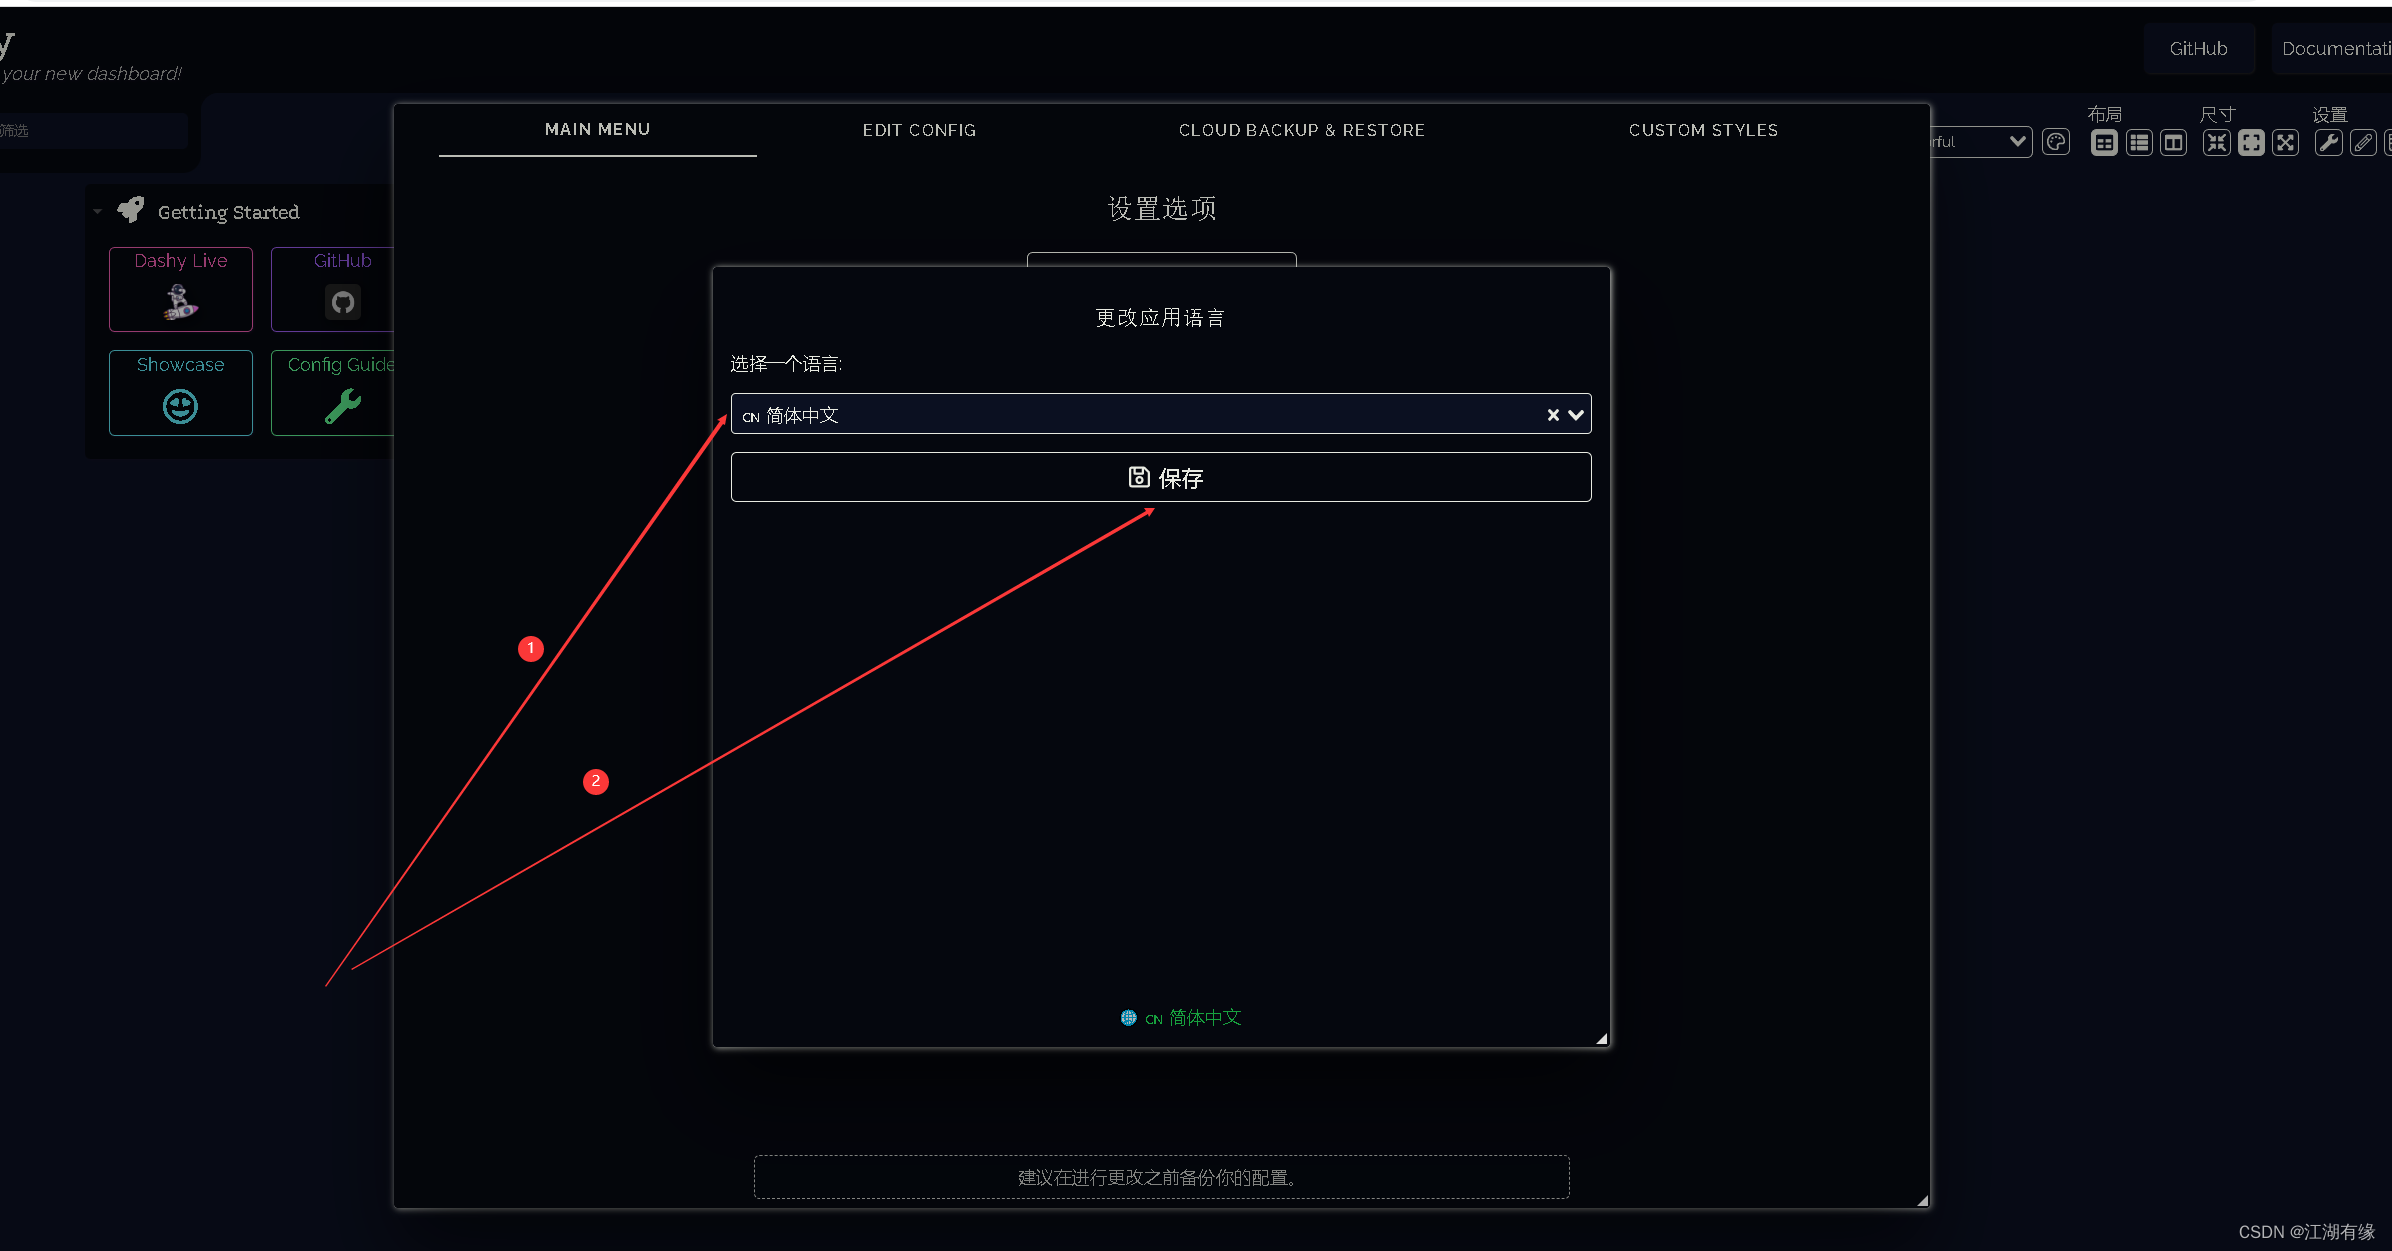
Task: Switch to EDIT CONFIG tab
Action: tap(918, 130)
